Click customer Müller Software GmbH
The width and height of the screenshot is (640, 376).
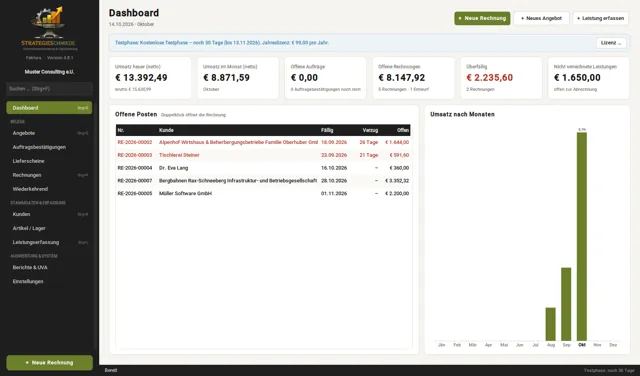[x=185, y=194]
